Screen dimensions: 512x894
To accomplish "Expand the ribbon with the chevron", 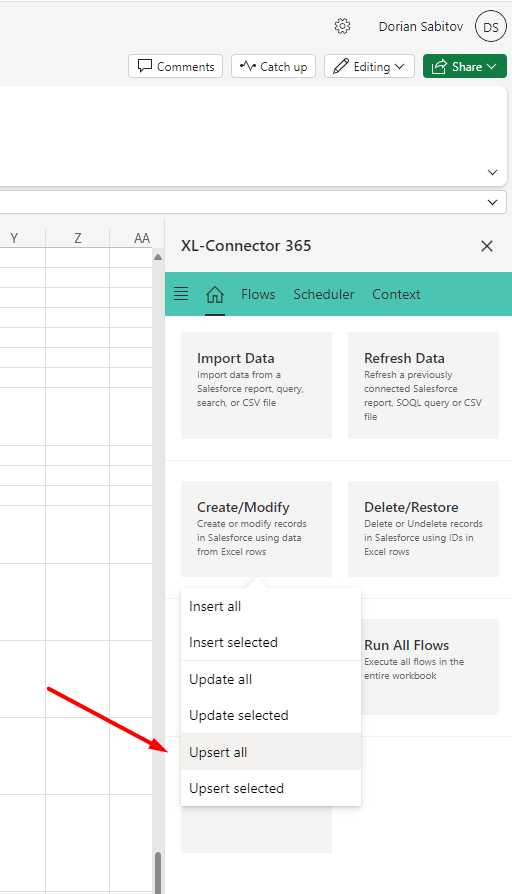I will click(x=493, y=172).
